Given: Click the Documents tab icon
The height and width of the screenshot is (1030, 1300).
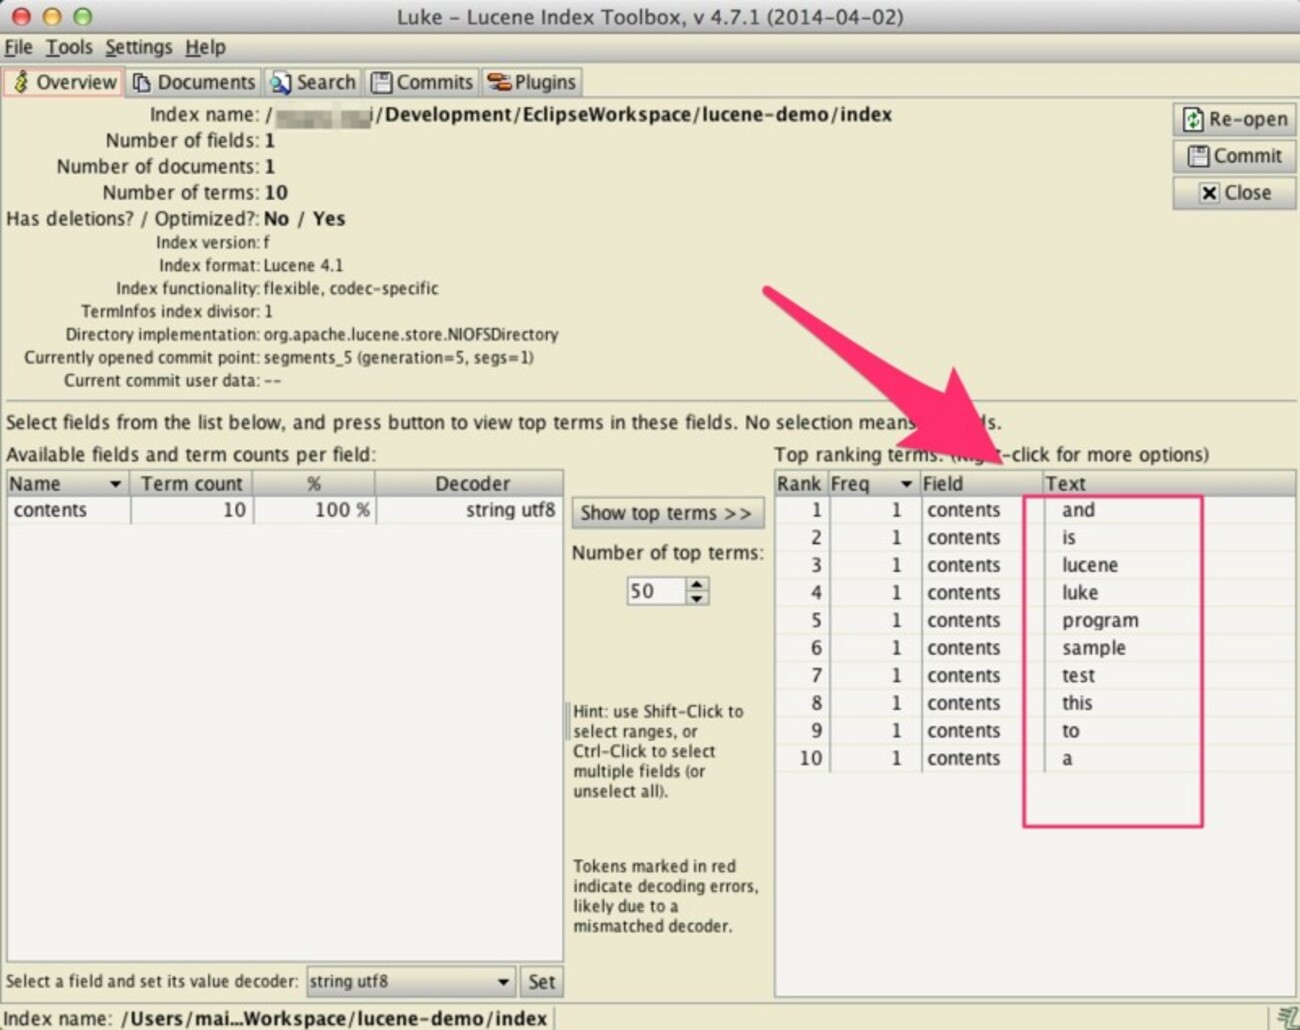Looking at the screenshot, I should click(142, 82).
